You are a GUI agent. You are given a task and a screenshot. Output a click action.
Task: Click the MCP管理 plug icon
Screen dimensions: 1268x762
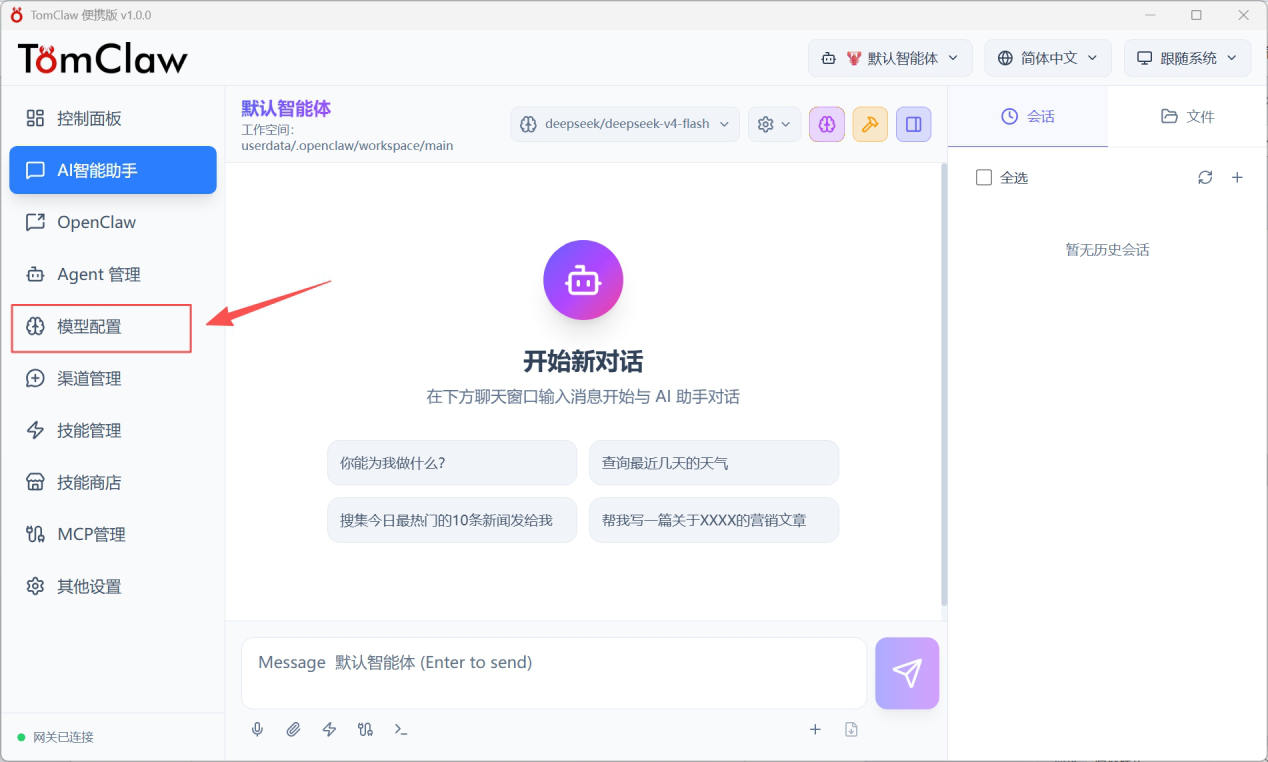click(35, 534)
